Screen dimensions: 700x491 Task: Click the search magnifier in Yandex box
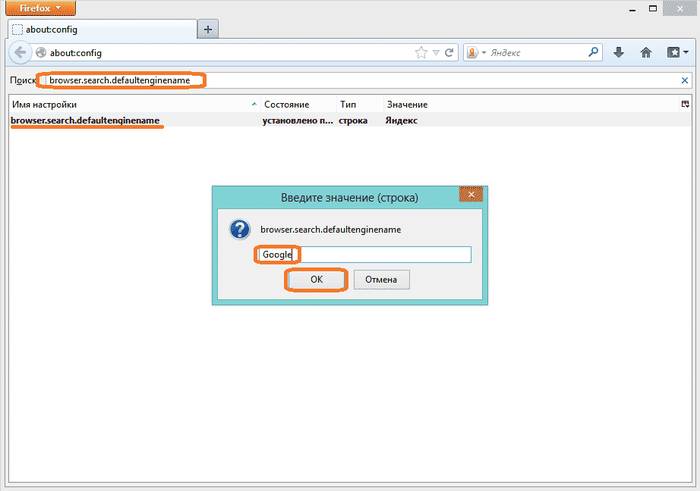pyautogui.click(x=594, y=52)
